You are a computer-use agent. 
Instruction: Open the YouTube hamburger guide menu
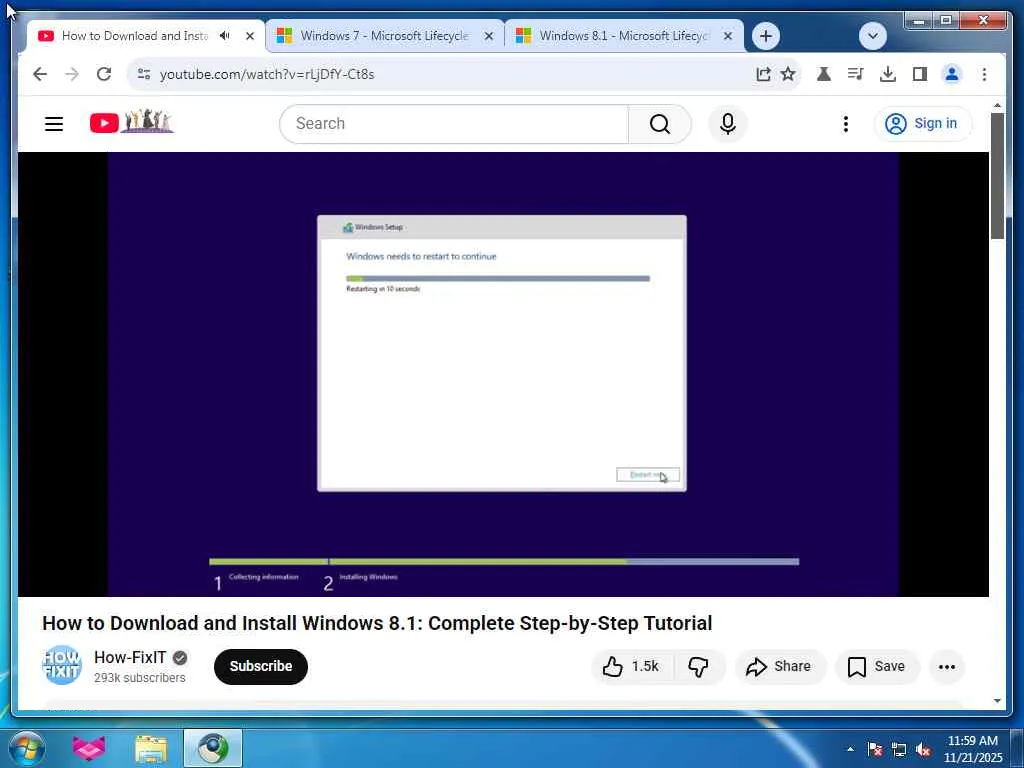[54, 123]
